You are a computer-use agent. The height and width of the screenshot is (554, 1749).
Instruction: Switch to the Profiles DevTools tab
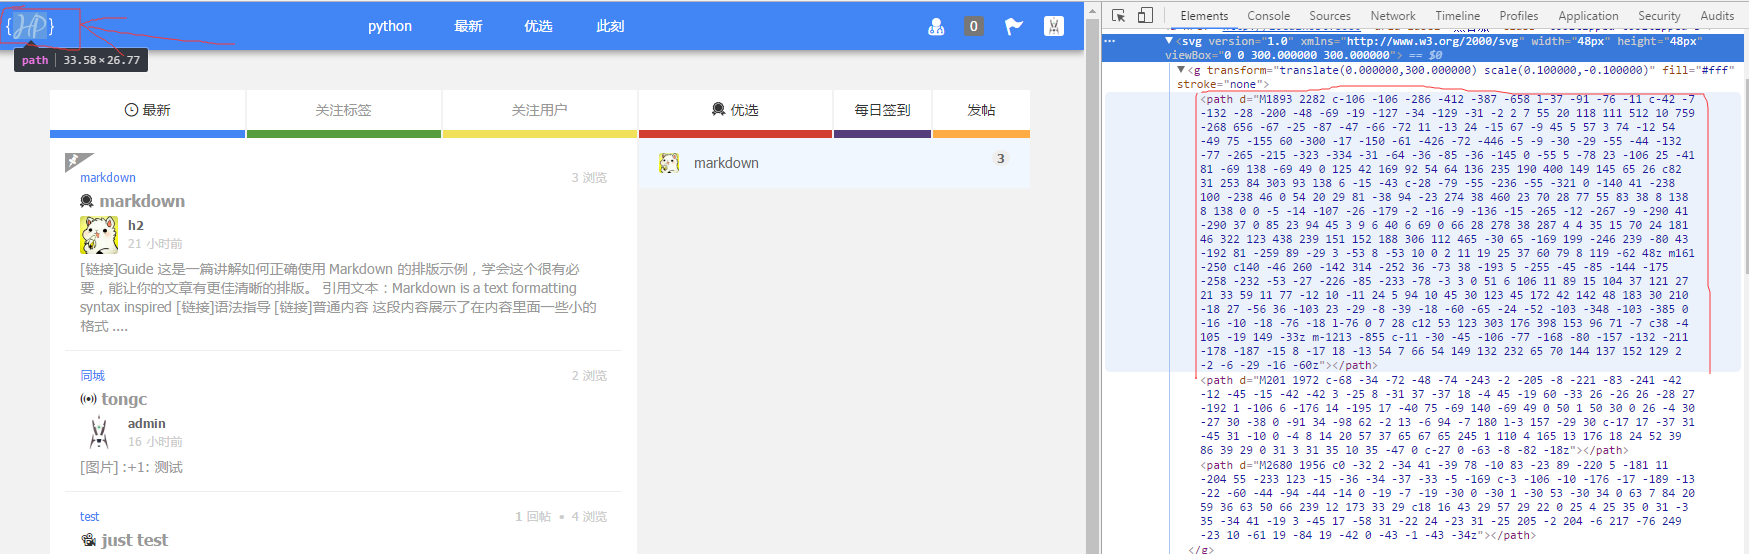coord(1519,15)
